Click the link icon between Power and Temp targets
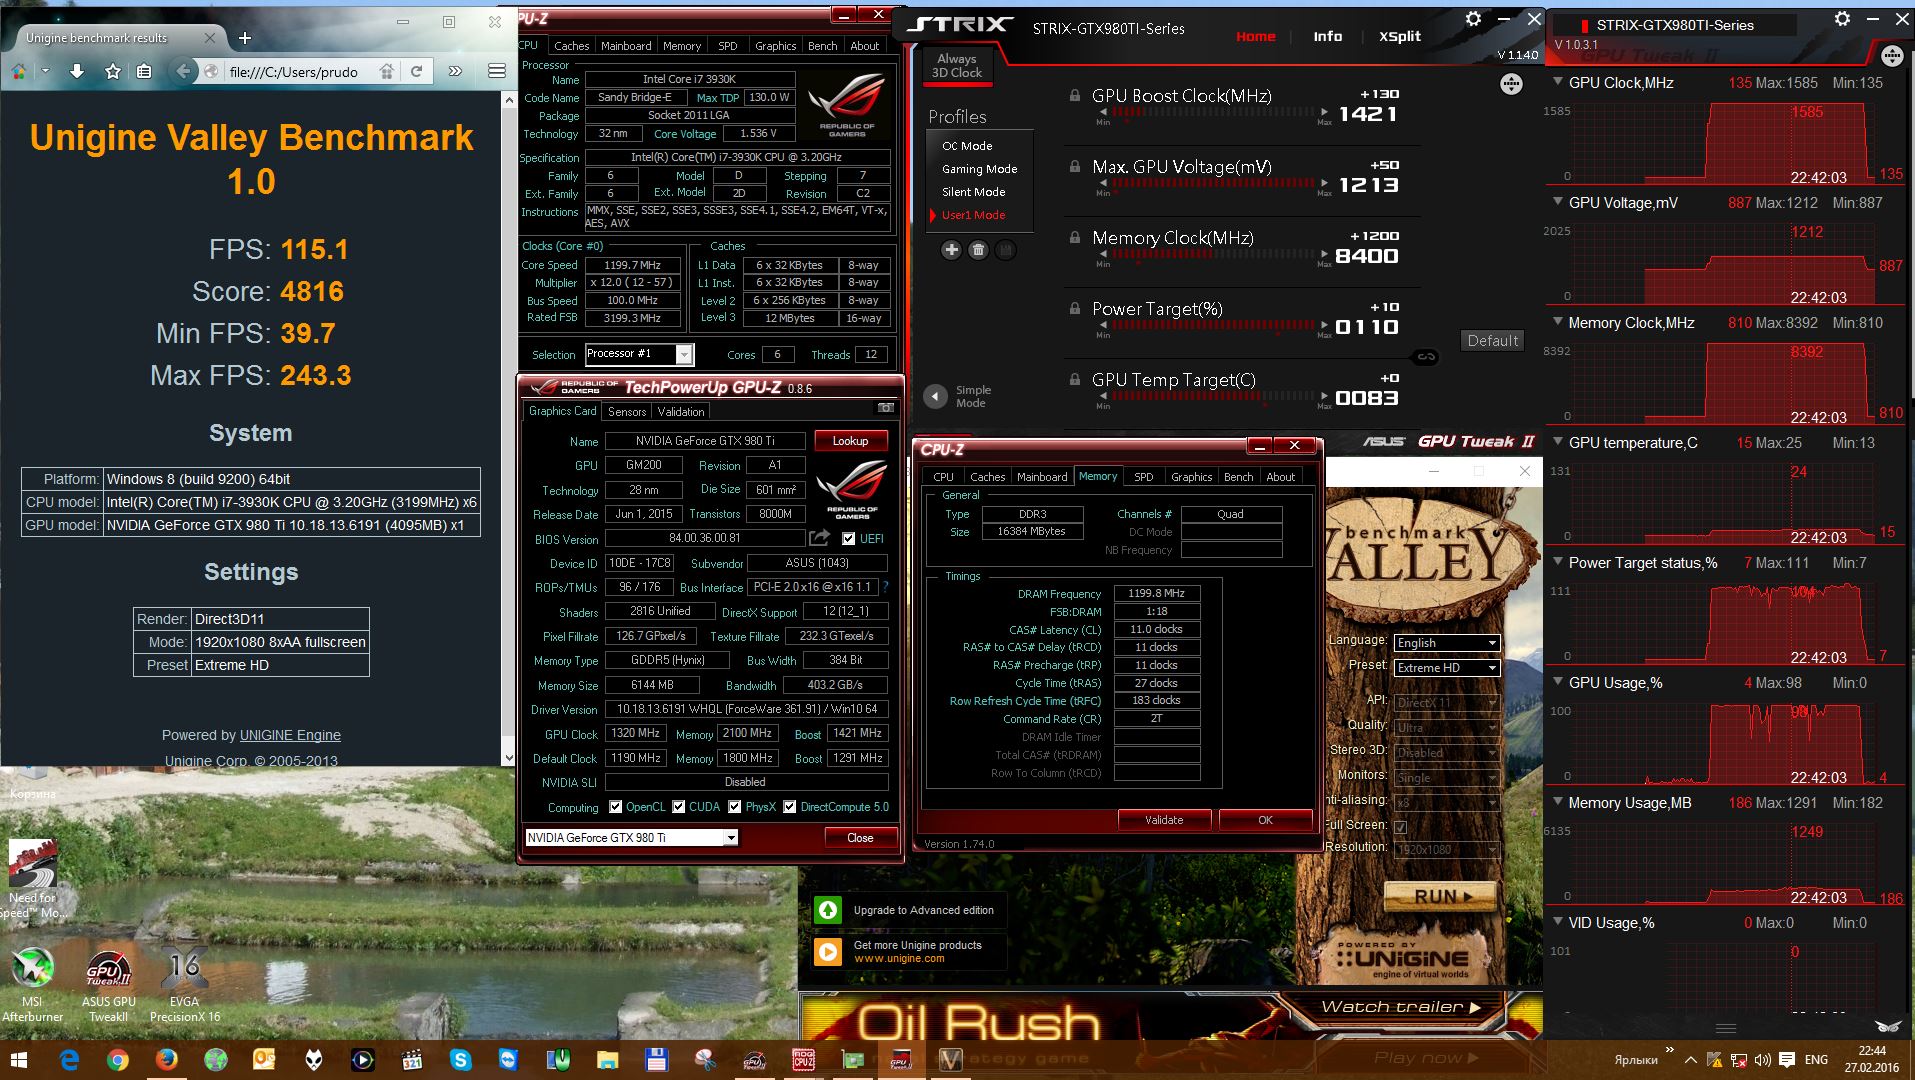Screen dimensions: 1915x1080 [x=1427, y=356]
